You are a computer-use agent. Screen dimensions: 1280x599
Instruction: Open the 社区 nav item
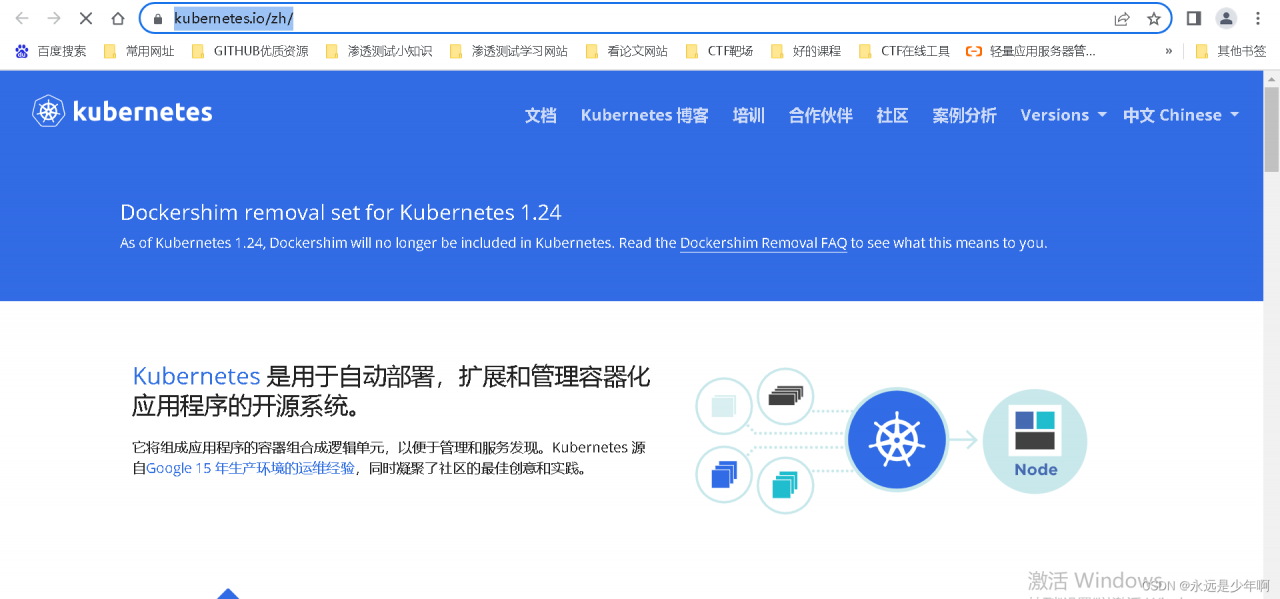[893, 115]
